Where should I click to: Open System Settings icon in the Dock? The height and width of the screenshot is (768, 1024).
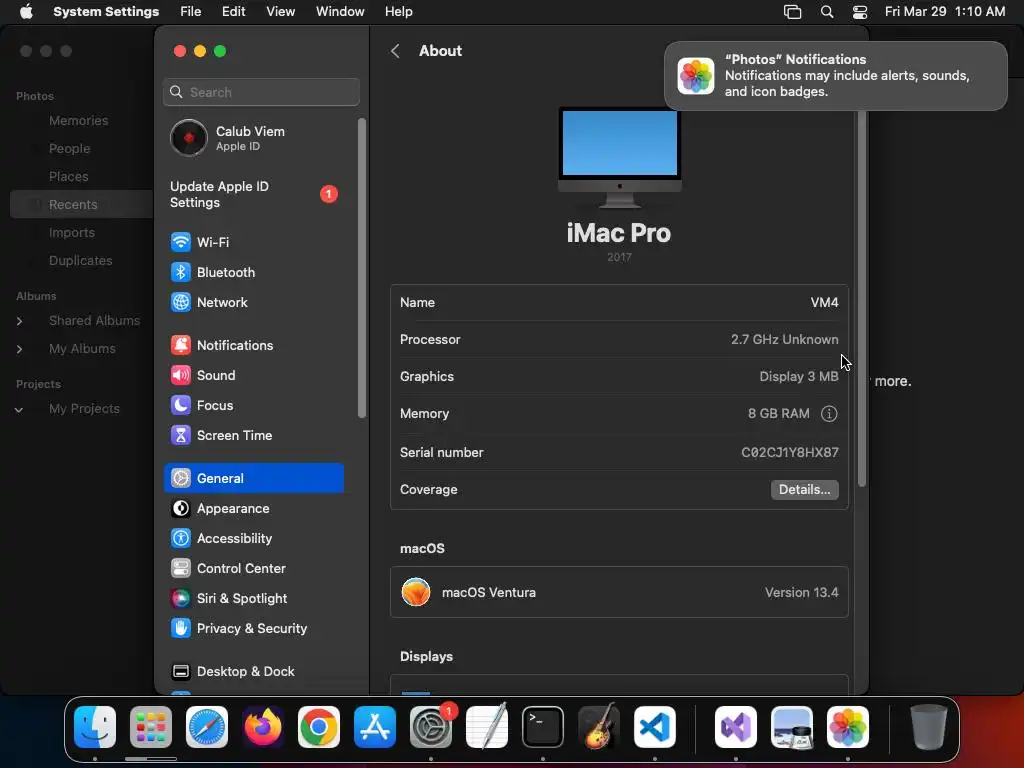click(431, 727)
